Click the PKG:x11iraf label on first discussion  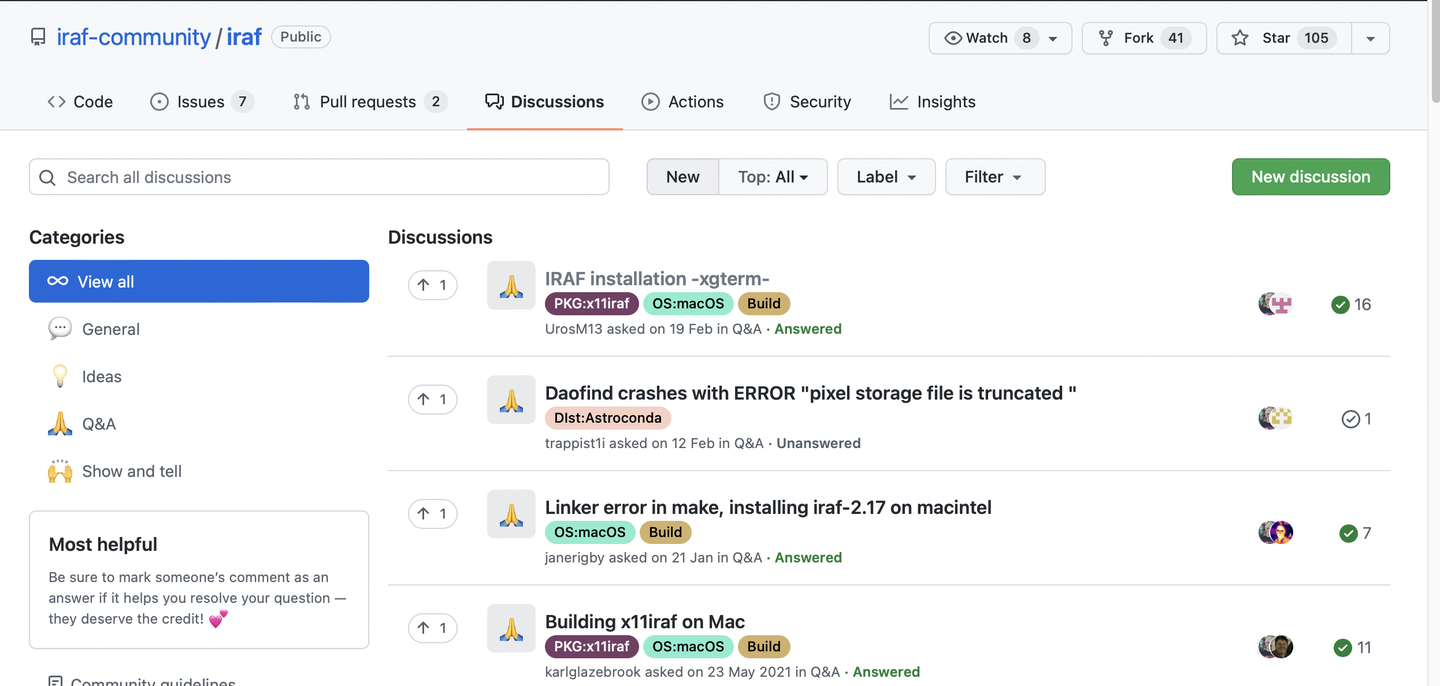[x=592, y=304]
